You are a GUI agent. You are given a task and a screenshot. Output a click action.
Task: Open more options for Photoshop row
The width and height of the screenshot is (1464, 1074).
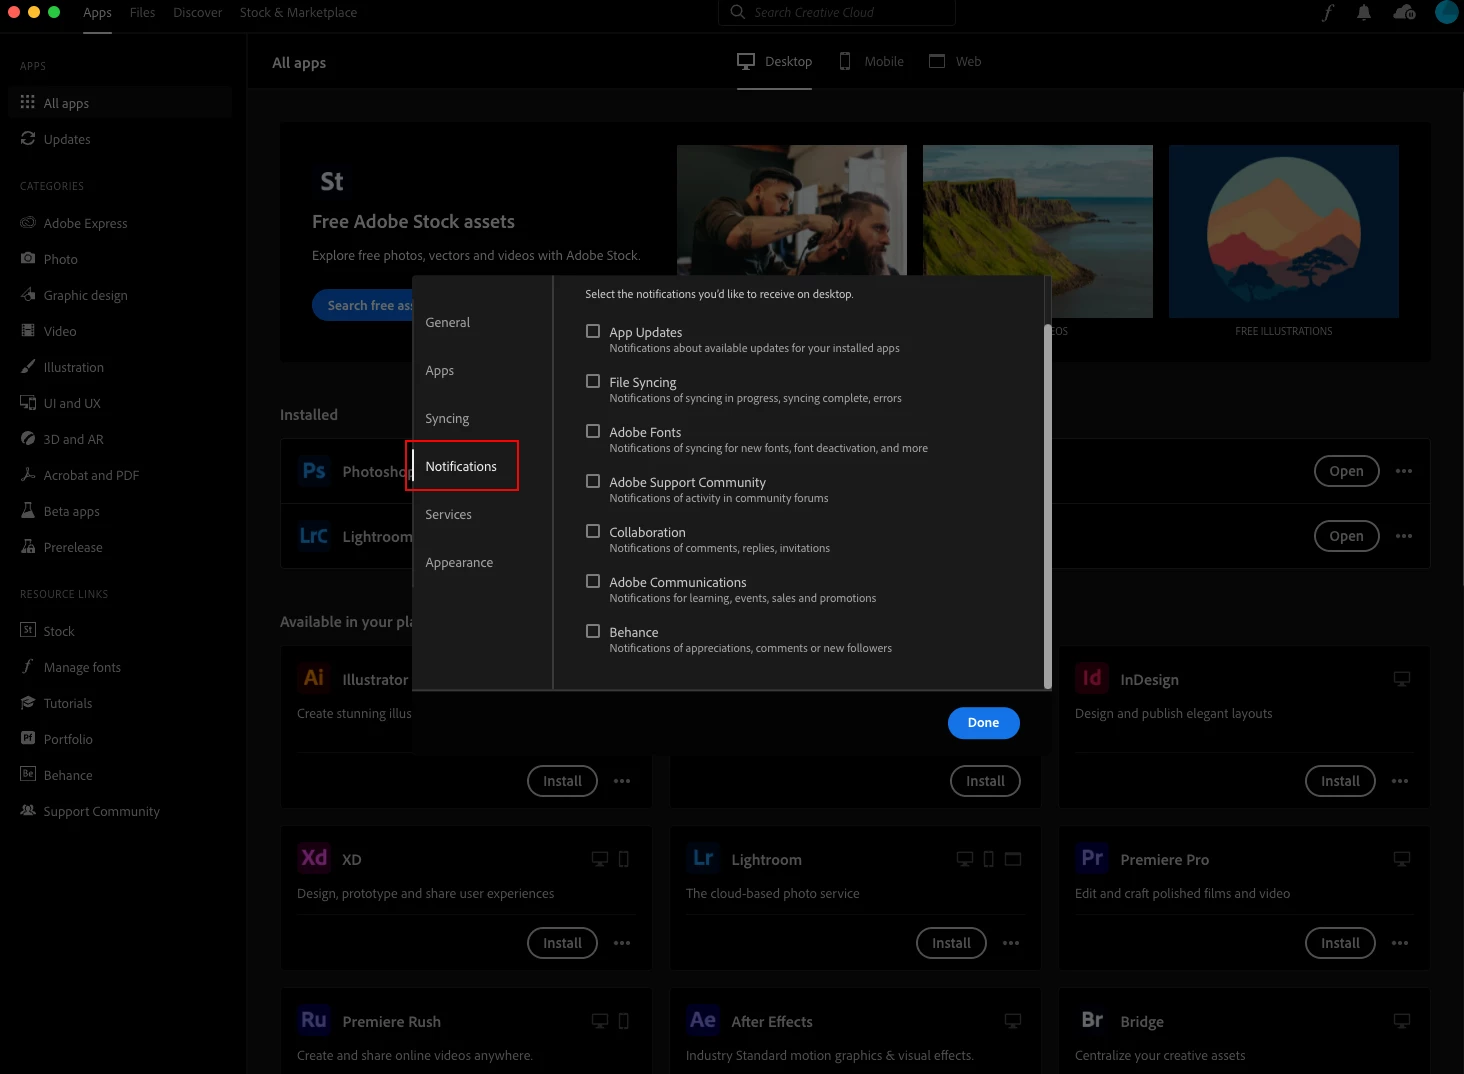click(1404, 471)
